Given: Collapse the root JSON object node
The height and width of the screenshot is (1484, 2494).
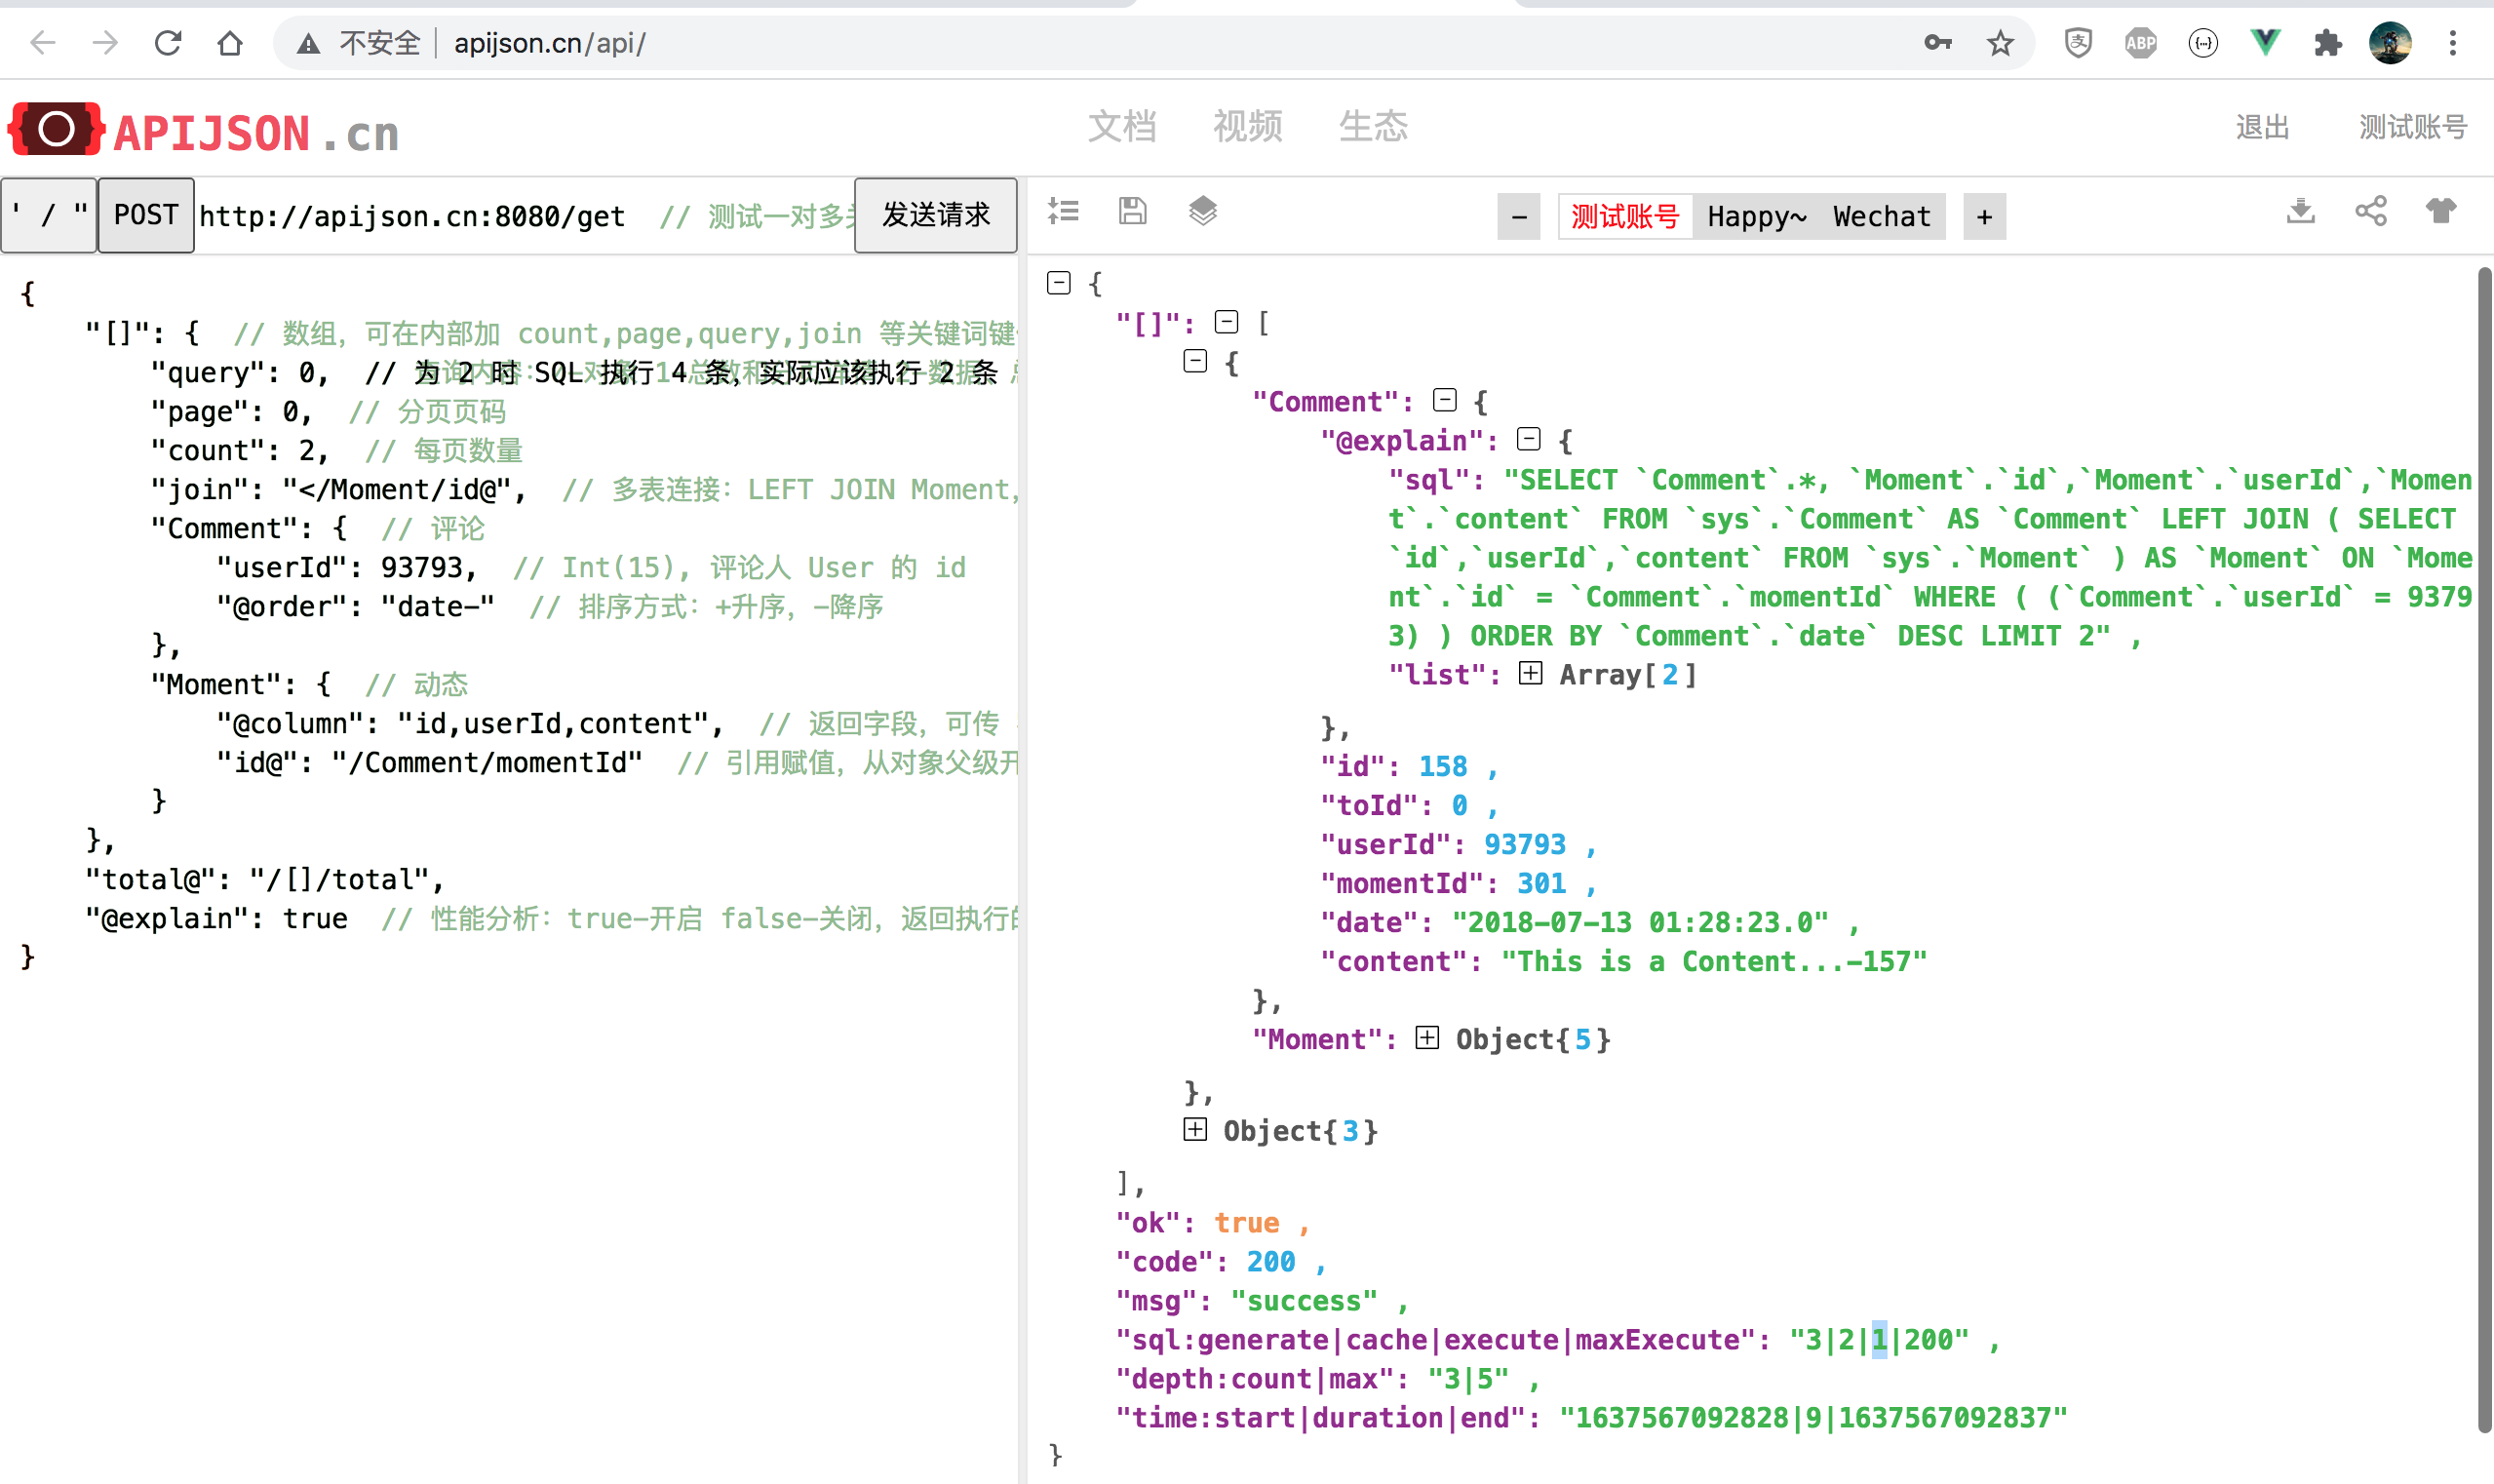Looking at the screenshot, I should point(1058,283).
